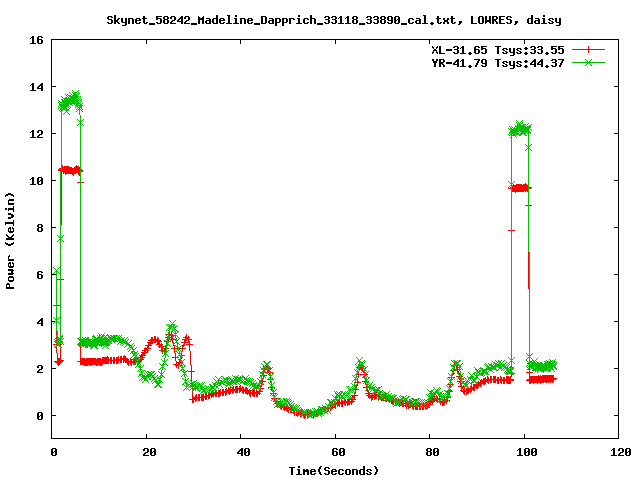640x480 pixels.
Task: Click the x-axis tick label 80
Action: (x=432, y=452)
